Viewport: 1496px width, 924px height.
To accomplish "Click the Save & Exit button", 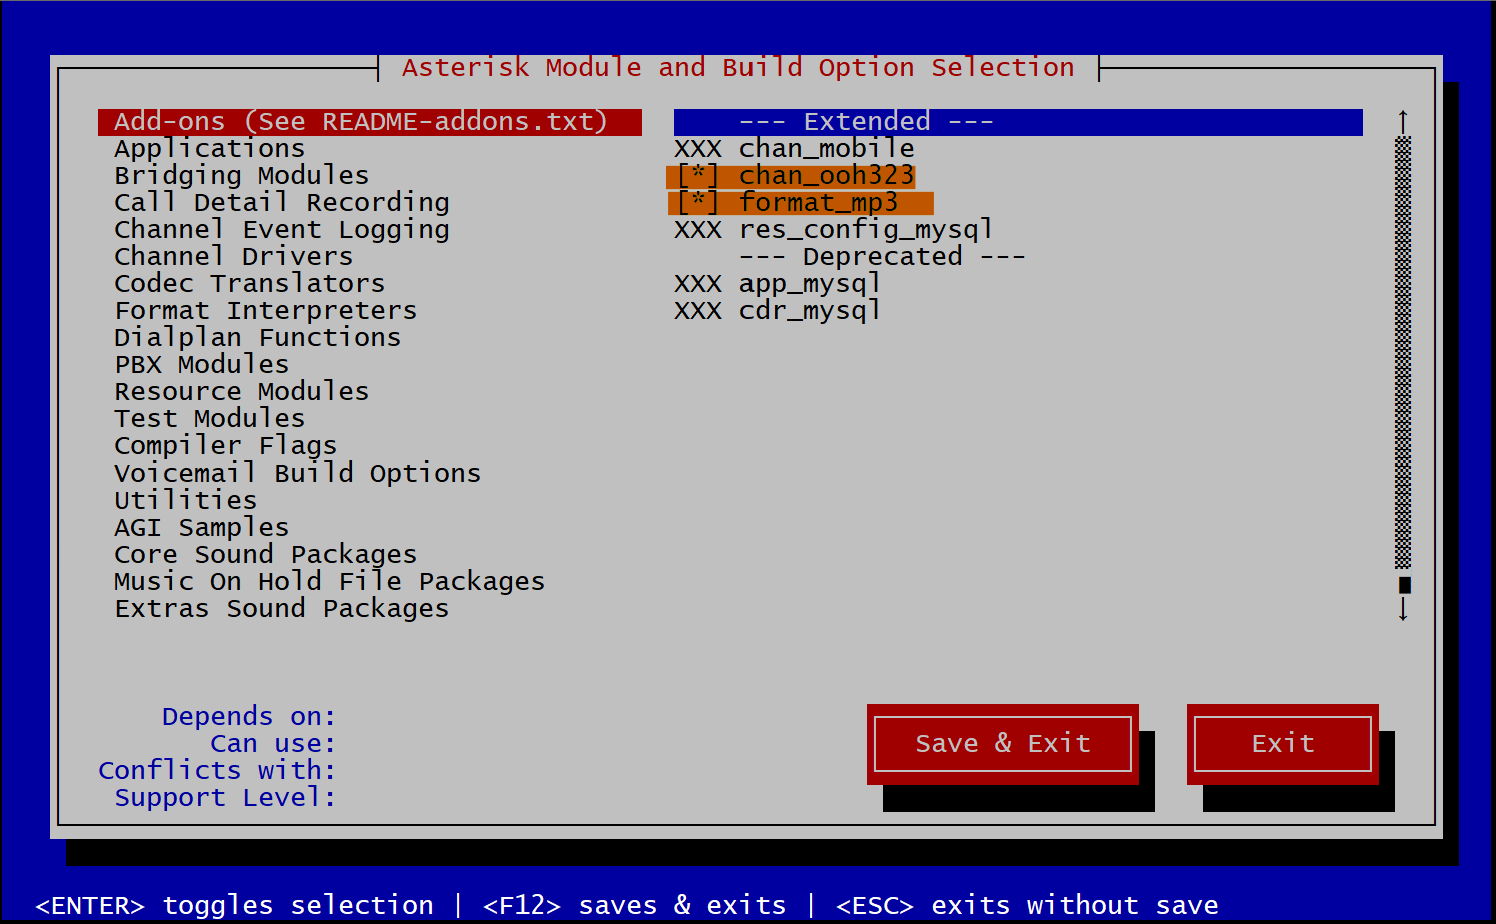I will [1002, 743].
